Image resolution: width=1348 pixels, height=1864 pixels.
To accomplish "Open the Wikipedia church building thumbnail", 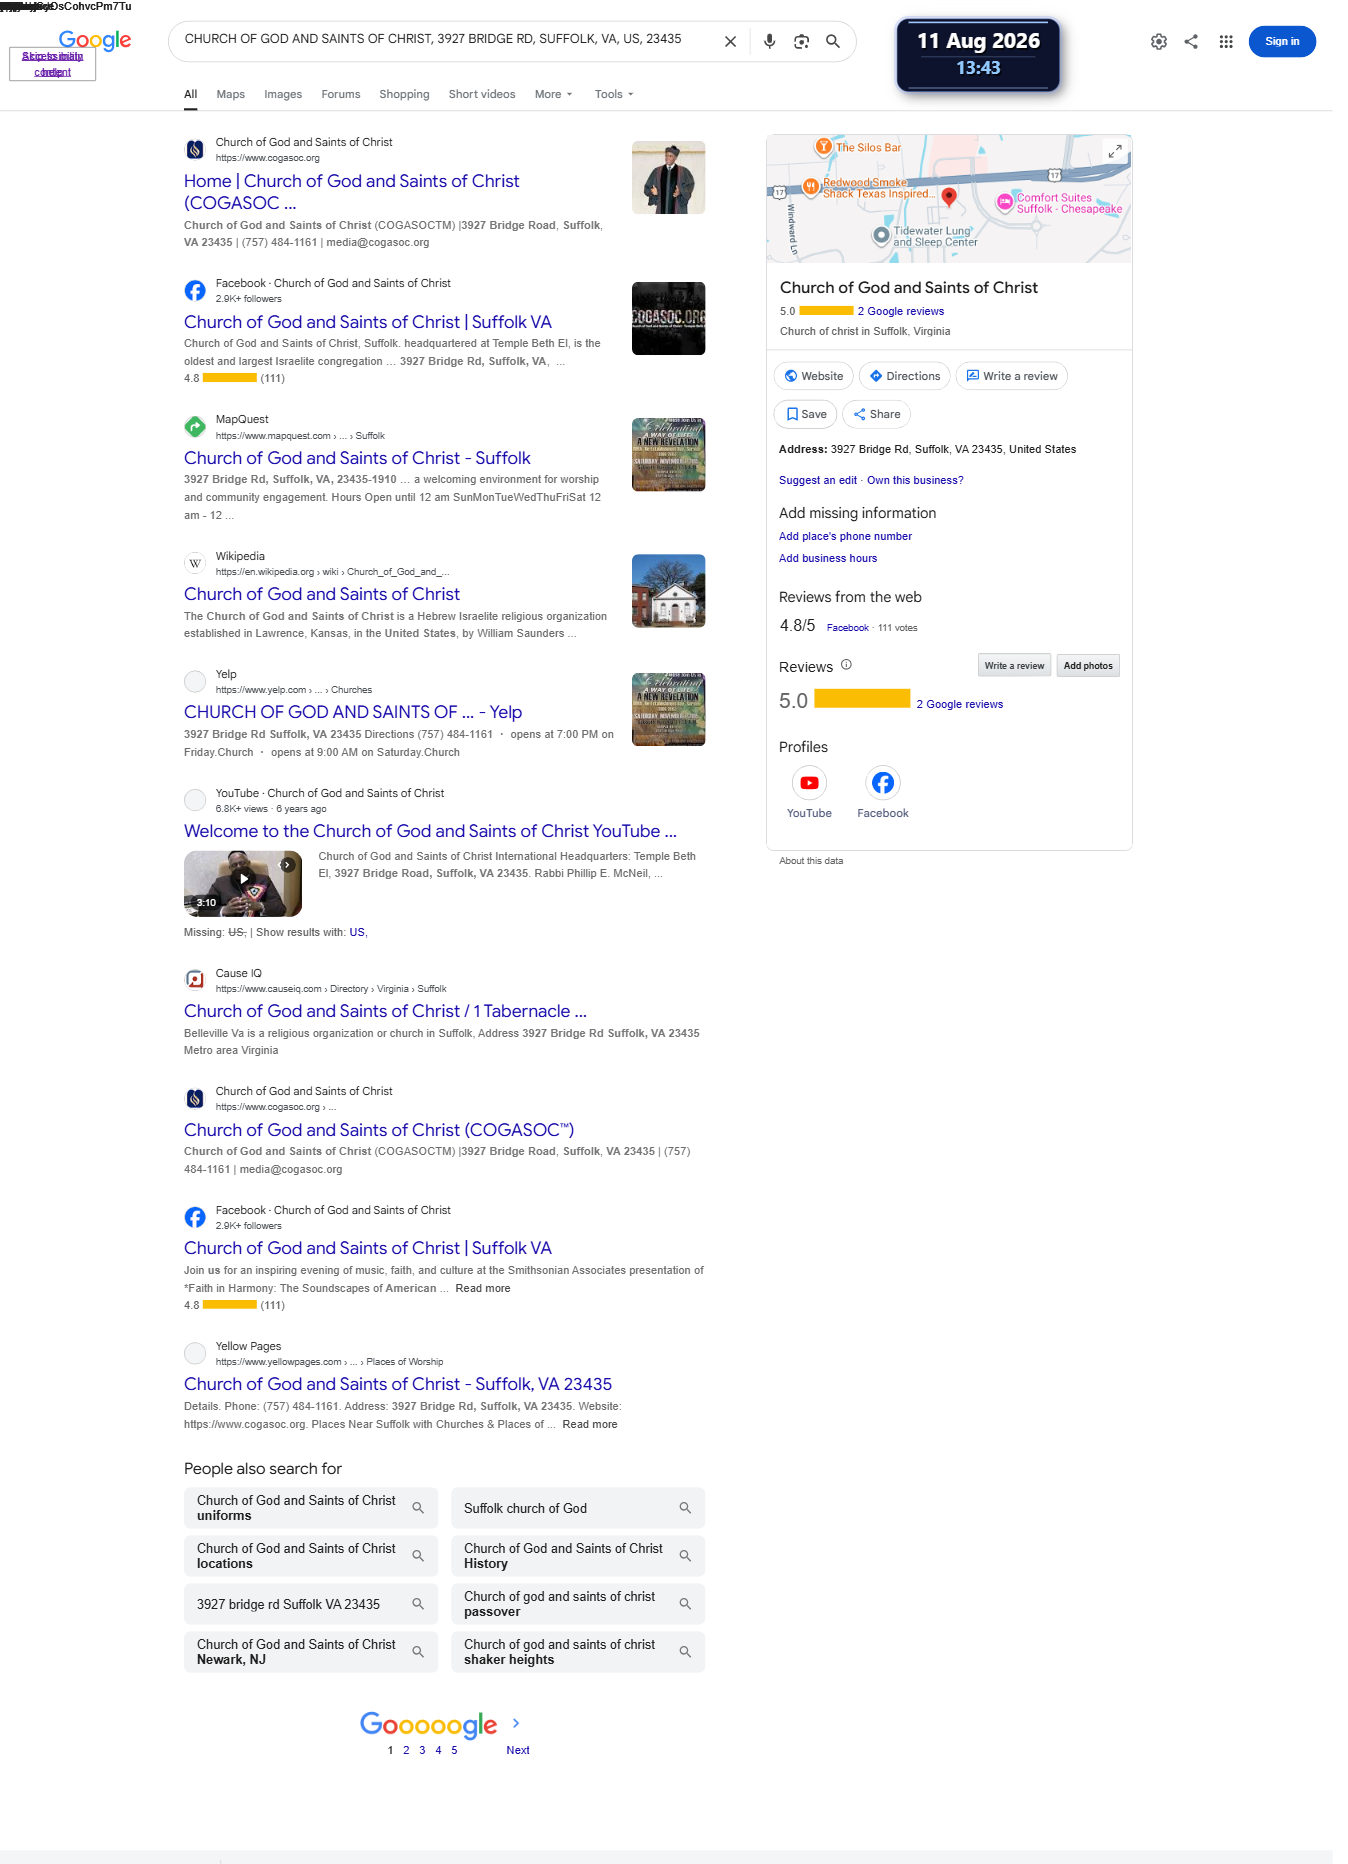I will pos(668,591).
